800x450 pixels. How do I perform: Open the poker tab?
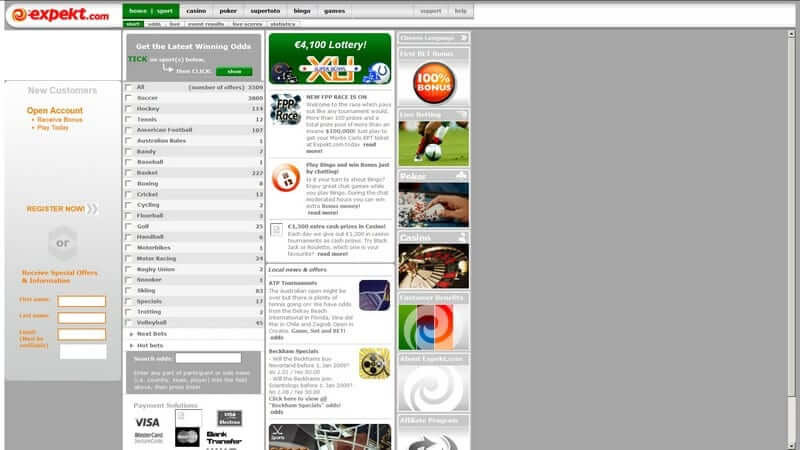coord(228,11)
